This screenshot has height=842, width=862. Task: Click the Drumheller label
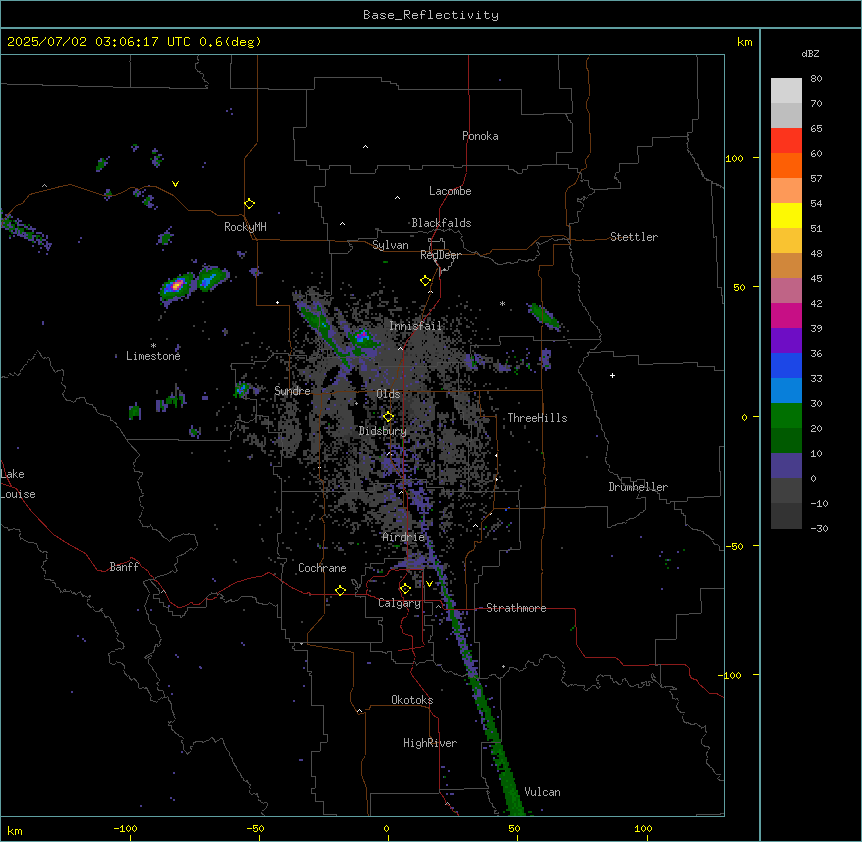tap(638, 487)
